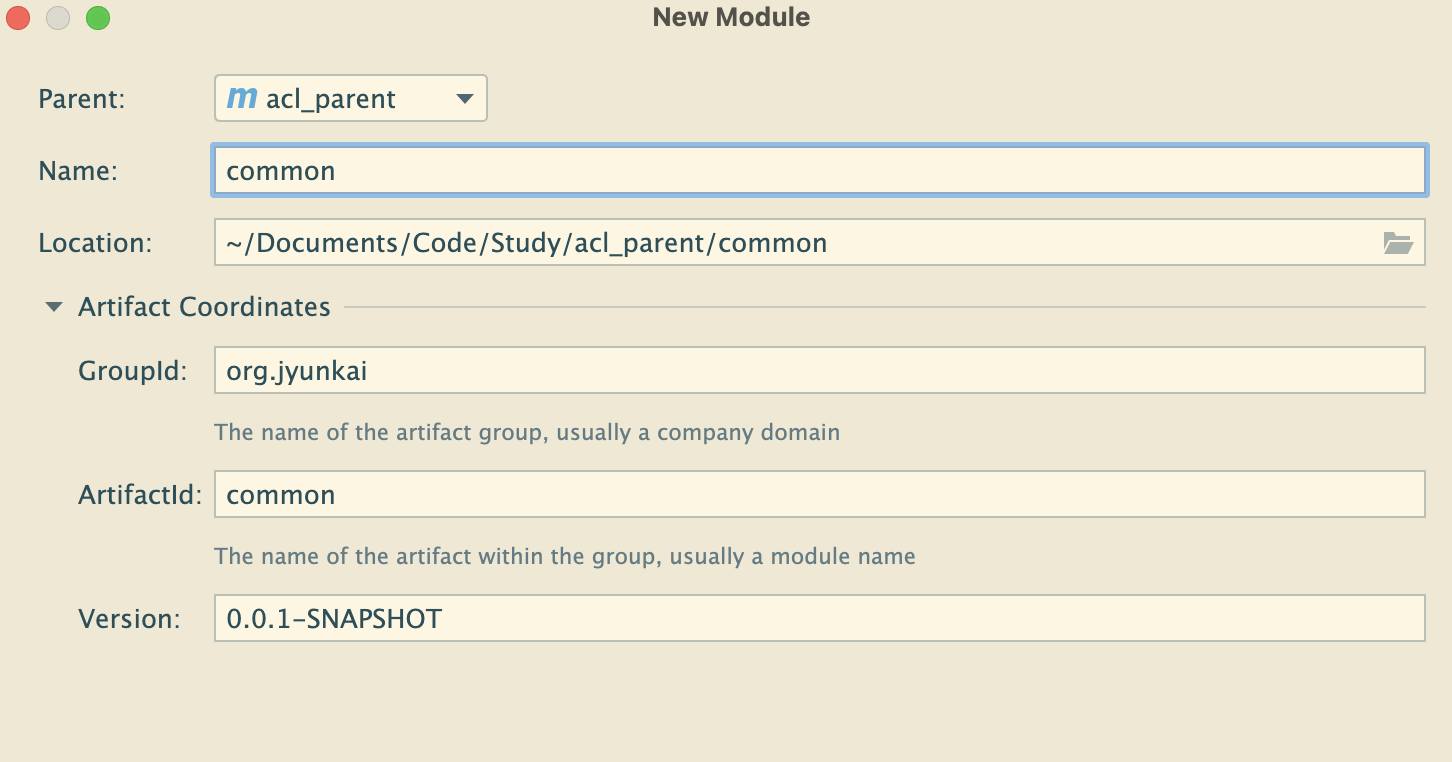
Task: Click the 'Parent:' label
Action: pyautogui.click(x=81, y=99)
